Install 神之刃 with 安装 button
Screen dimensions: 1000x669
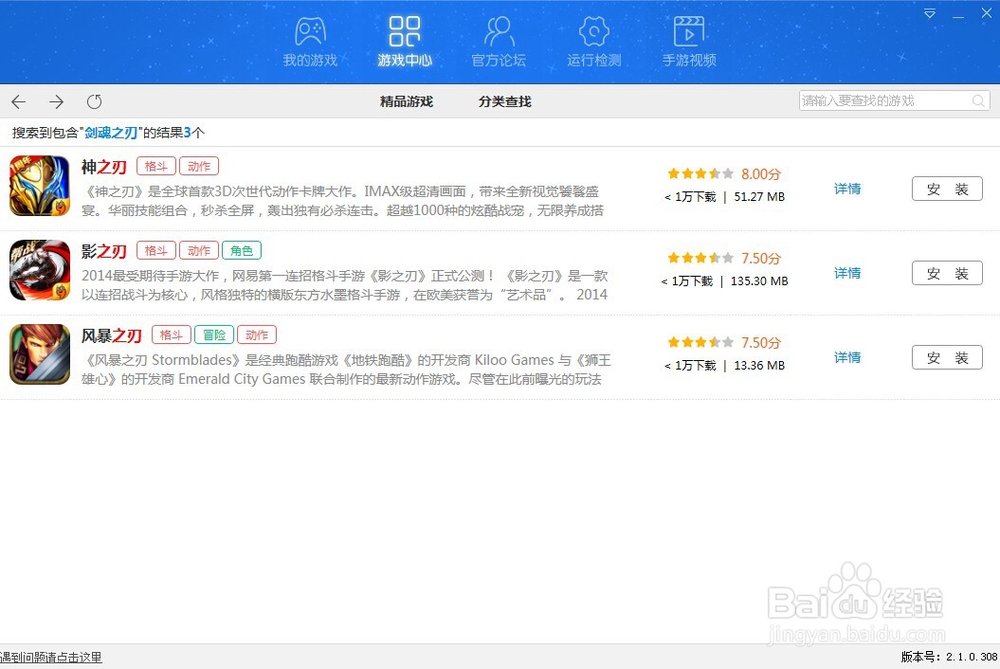[x=947, y=189]
